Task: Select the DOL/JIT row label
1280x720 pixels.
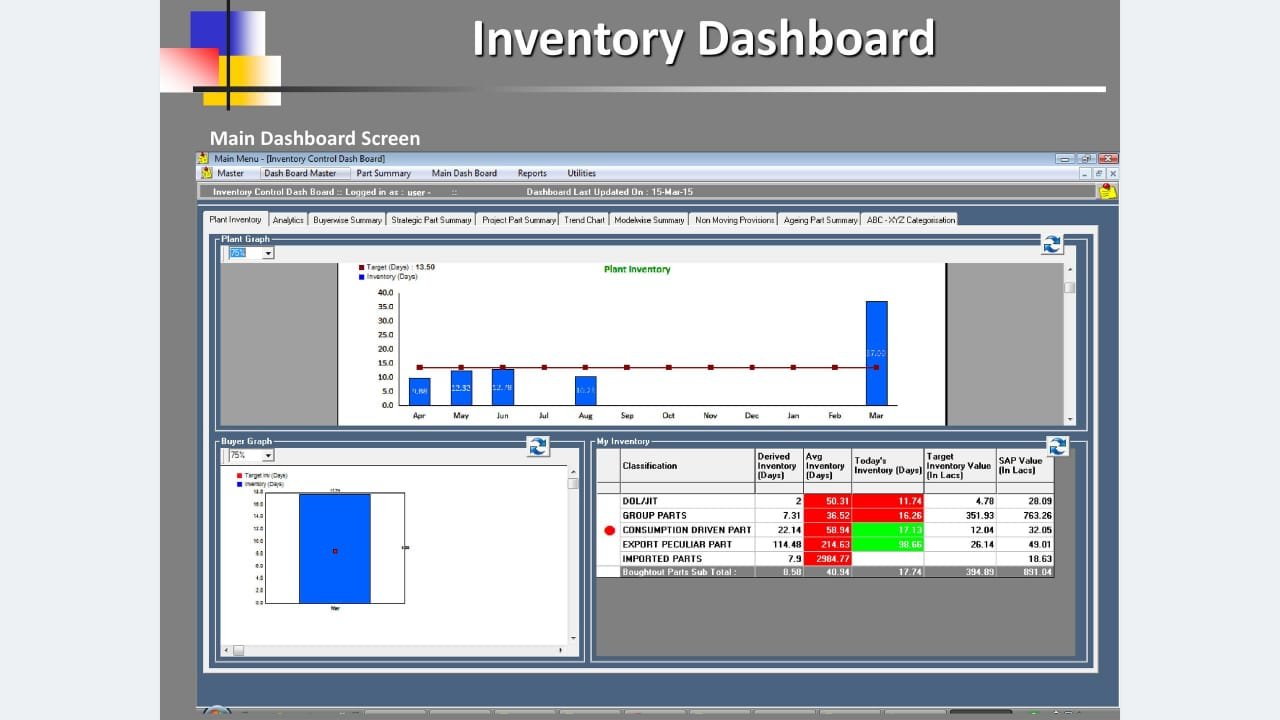Action: (x=640, y=501)
